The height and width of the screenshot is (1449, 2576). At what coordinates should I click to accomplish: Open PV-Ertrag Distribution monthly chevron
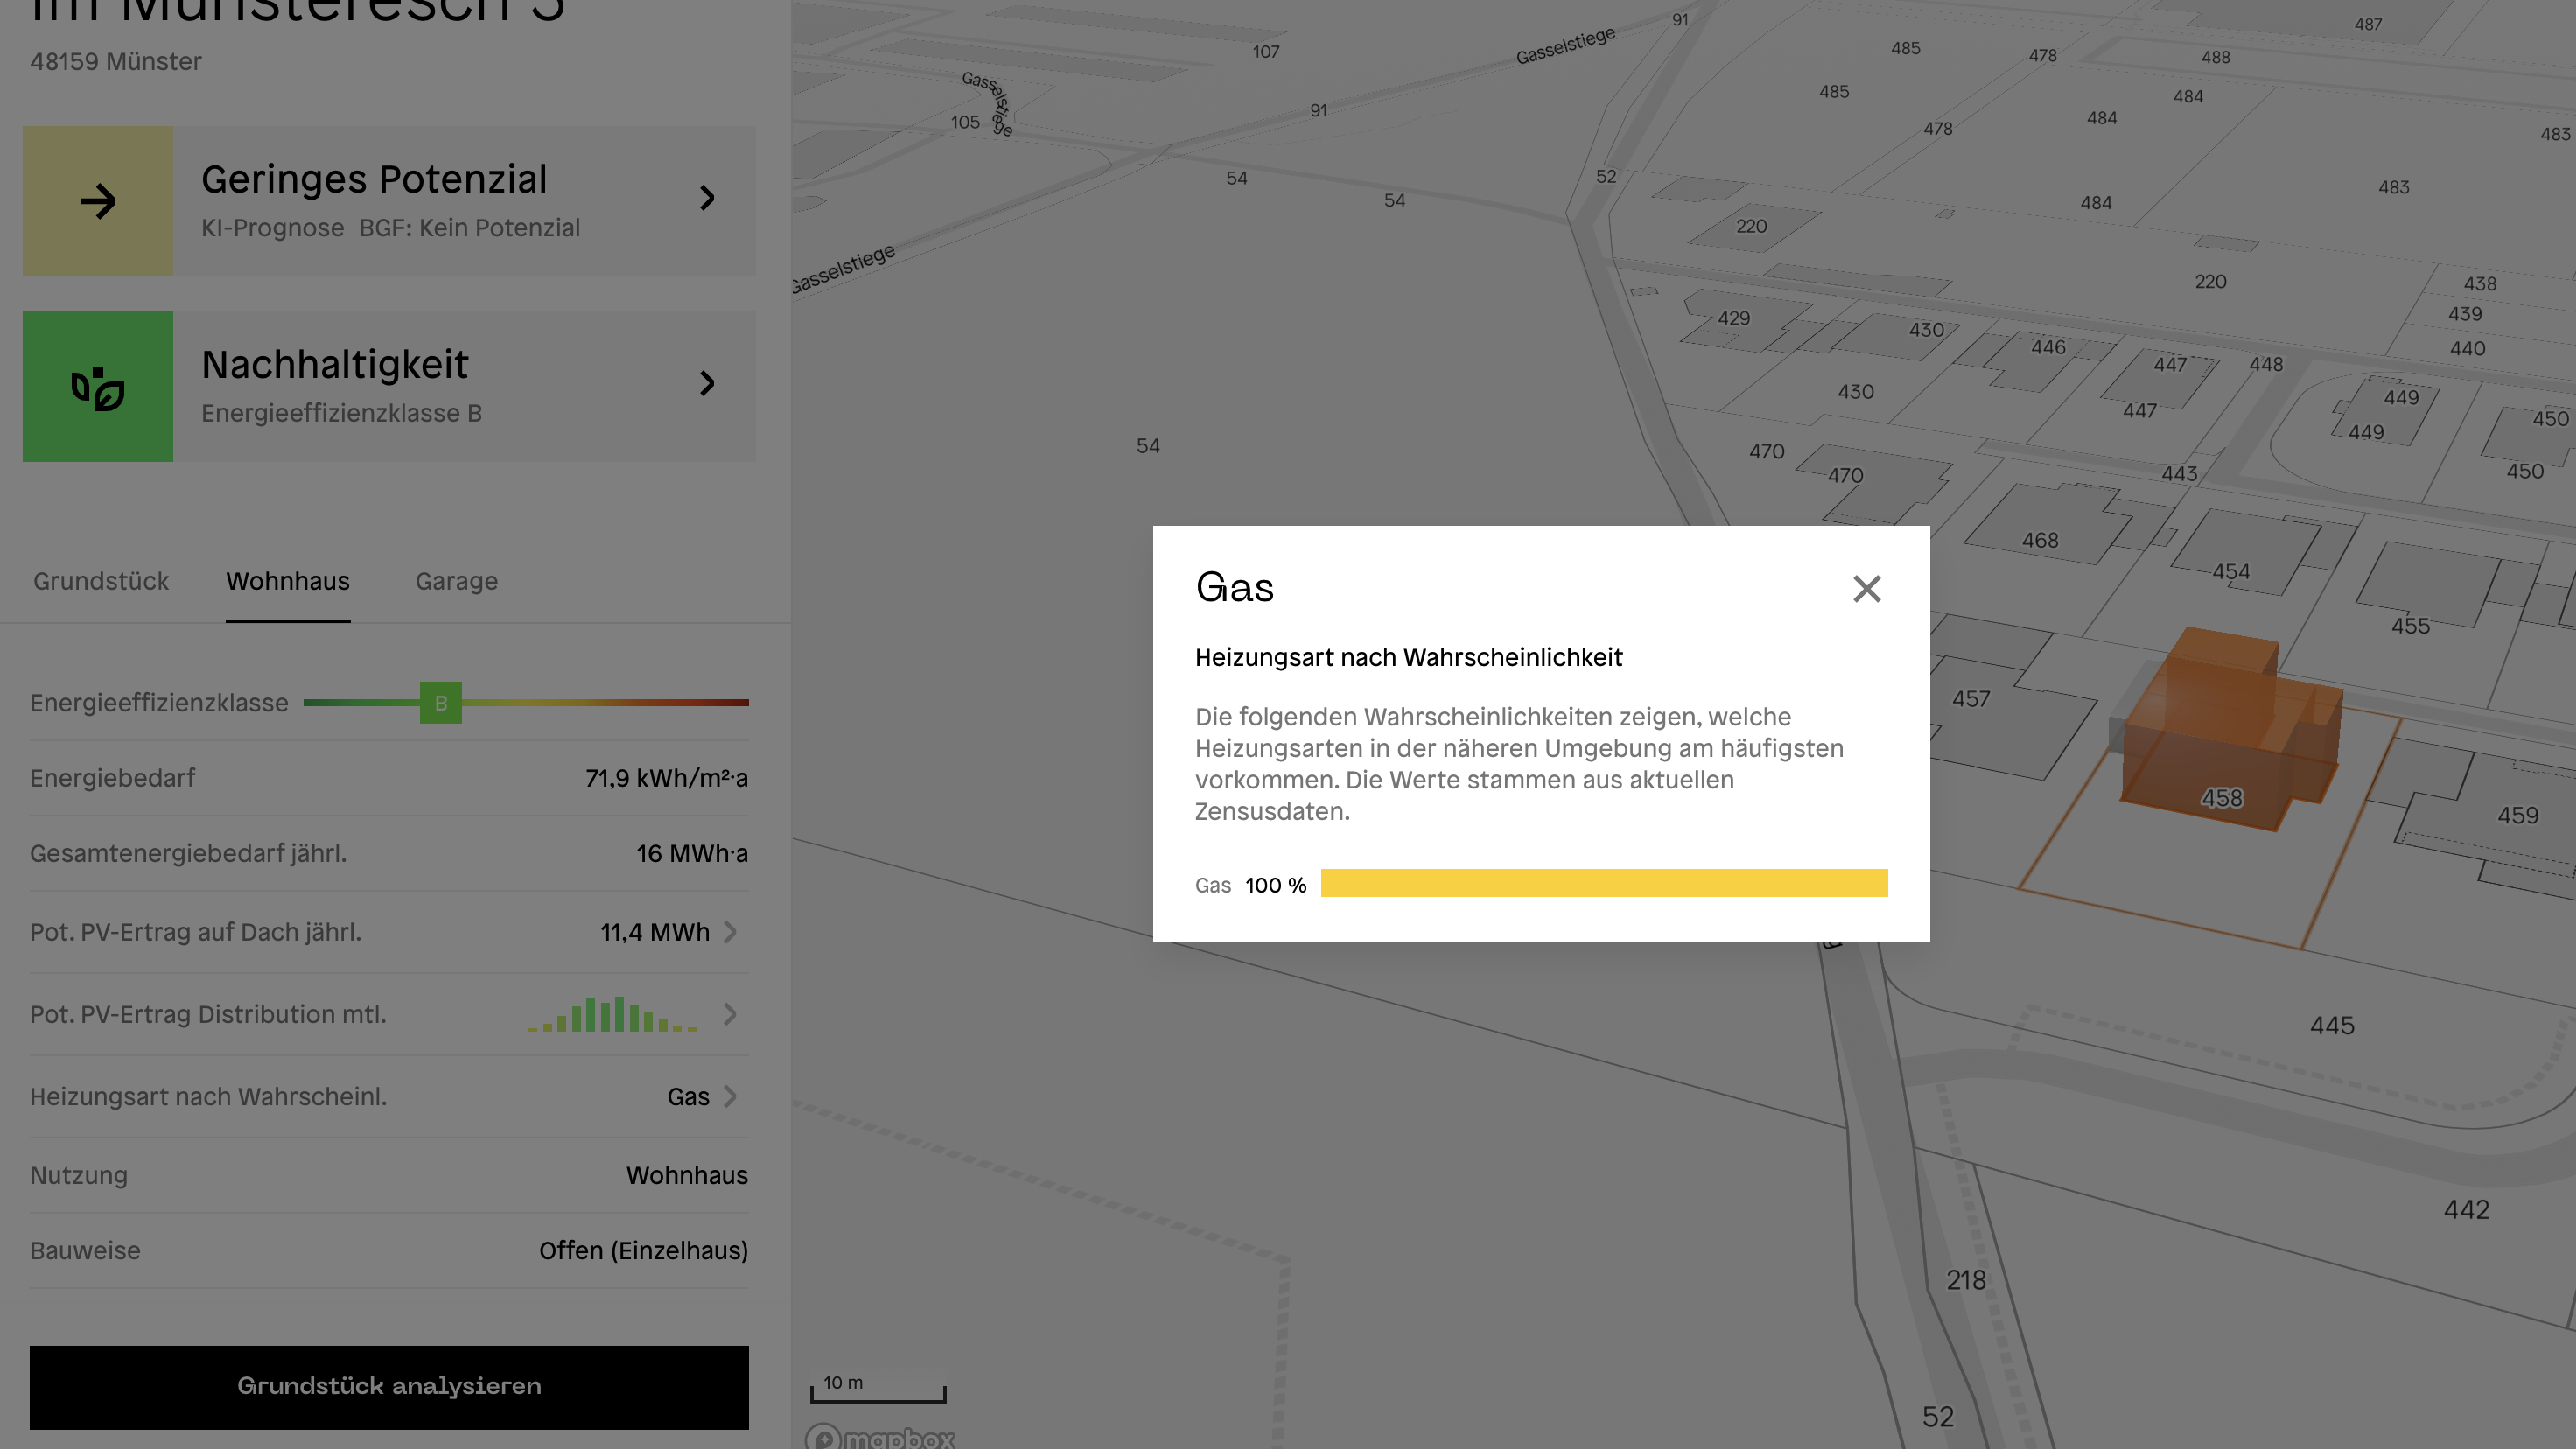tap(731, 1014)
